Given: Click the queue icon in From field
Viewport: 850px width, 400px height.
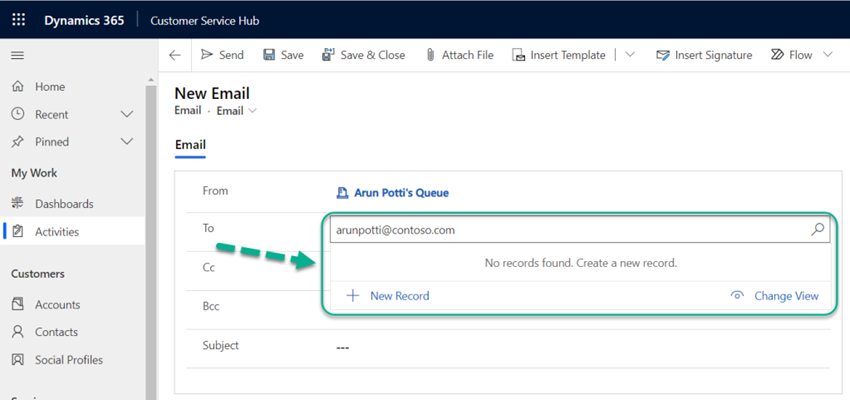Looking at the screenshot, I should (x=342, y=192).
